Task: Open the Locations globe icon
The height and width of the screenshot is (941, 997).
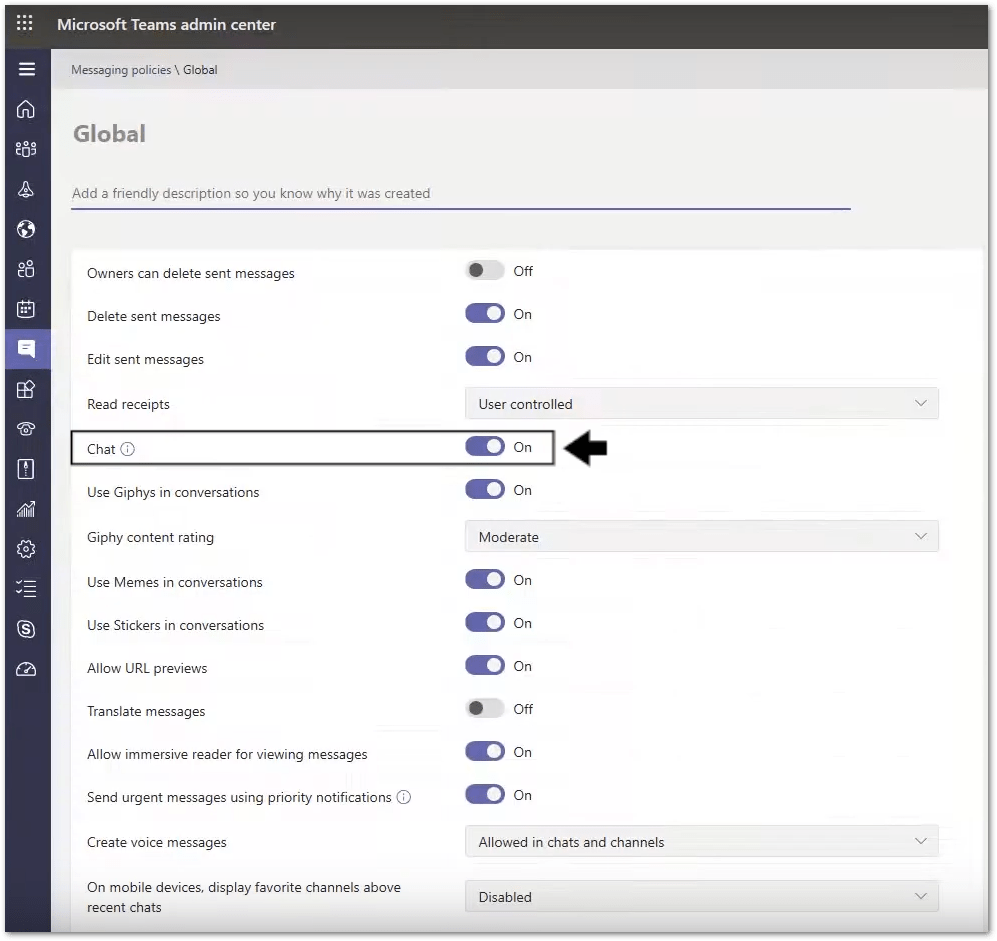Action: click(26, 229)
